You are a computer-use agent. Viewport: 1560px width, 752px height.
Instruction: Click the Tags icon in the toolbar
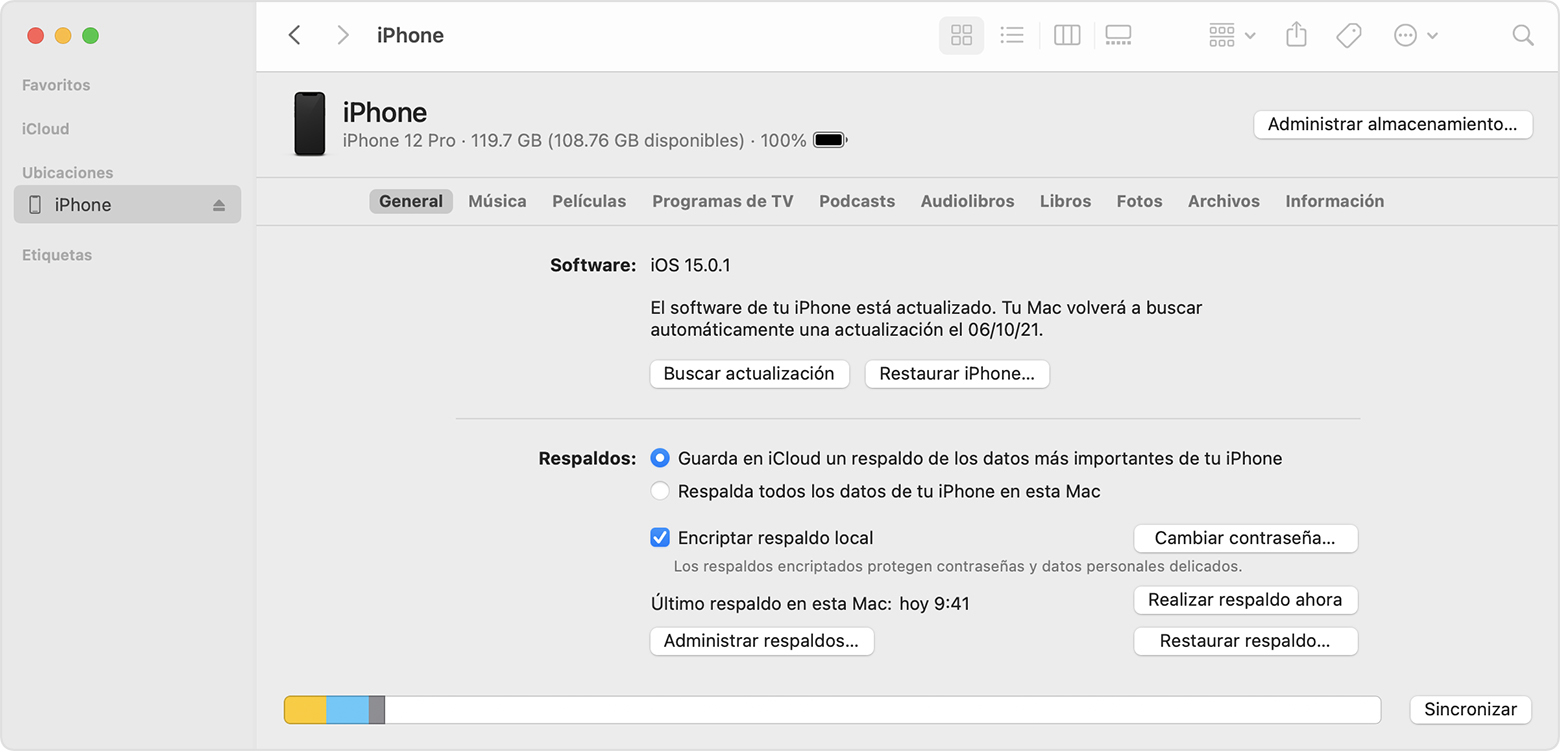coord(1348,34)
